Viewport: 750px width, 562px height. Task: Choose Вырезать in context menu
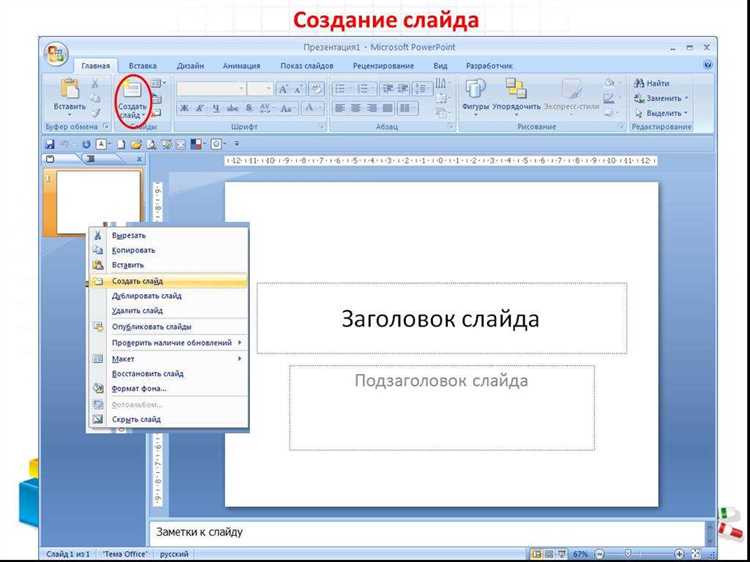pyautogui.click(x=169, y=235)
